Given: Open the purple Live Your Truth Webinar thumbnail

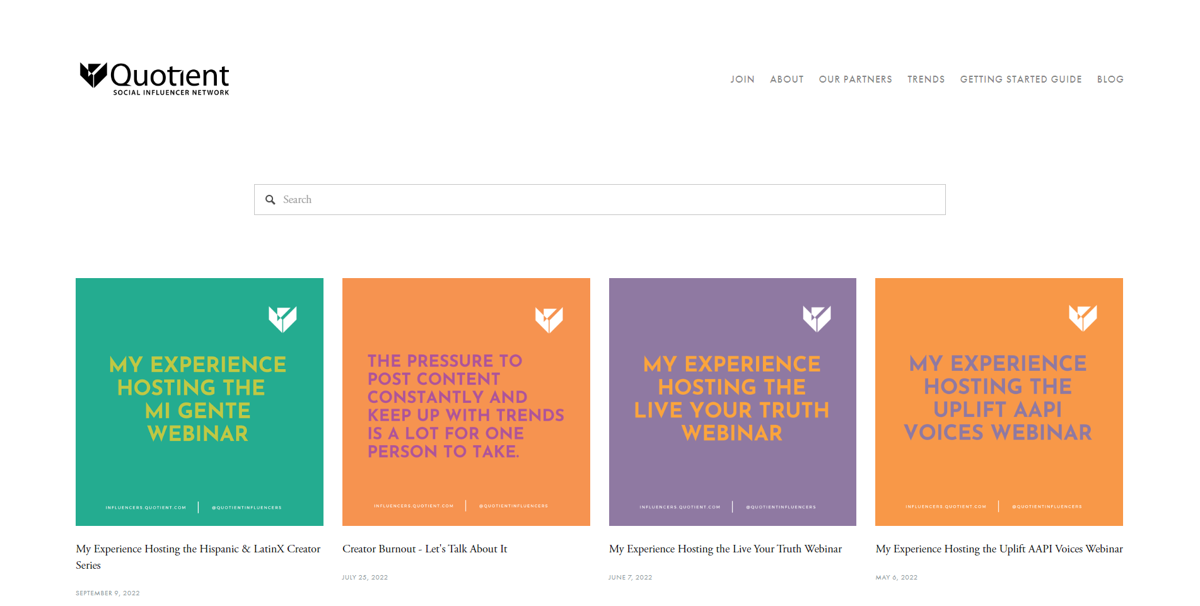Looking at the screenshot, I should point(733,402).
